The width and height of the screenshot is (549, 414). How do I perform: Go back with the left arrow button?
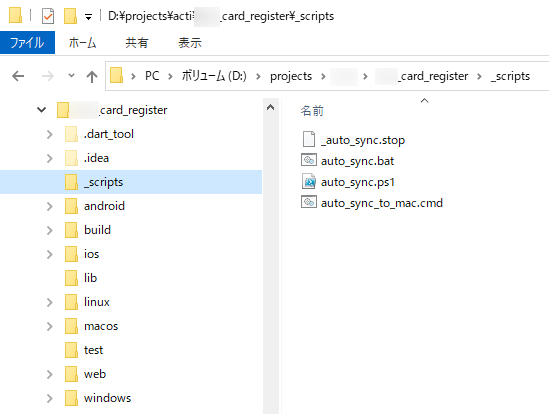(x=18, y=76)
